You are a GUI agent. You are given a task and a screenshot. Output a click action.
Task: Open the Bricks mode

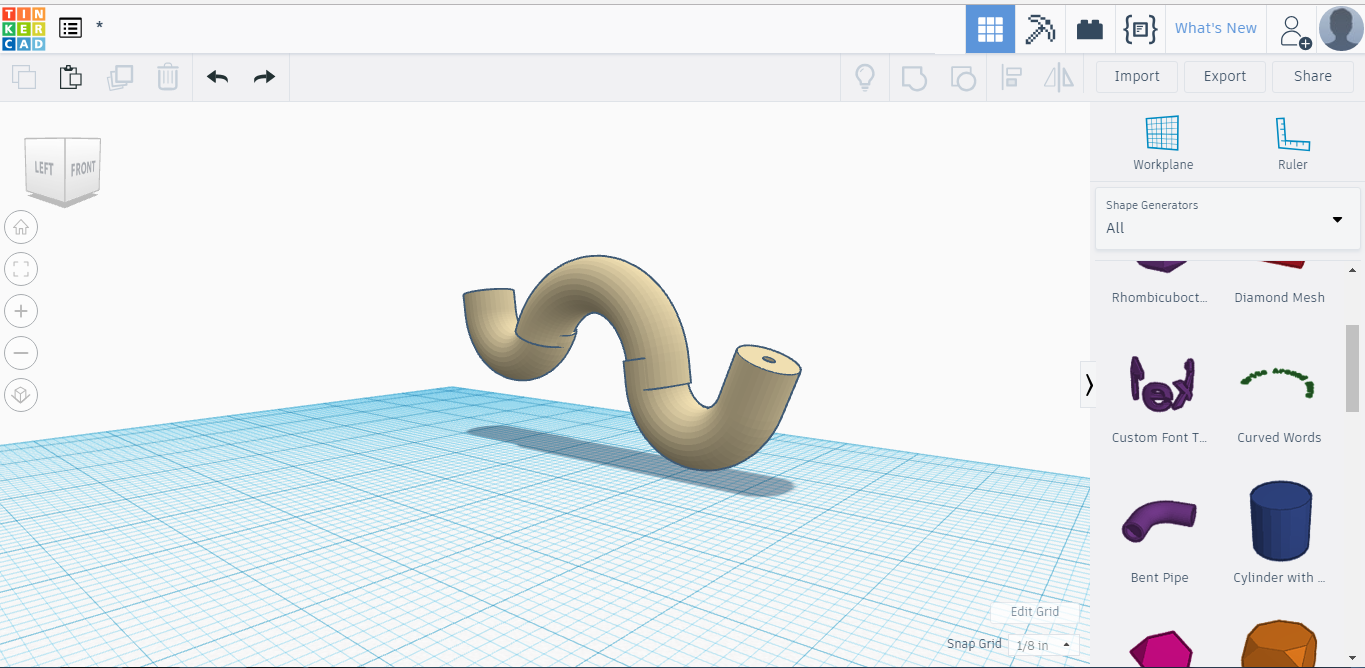(1090, 29)
